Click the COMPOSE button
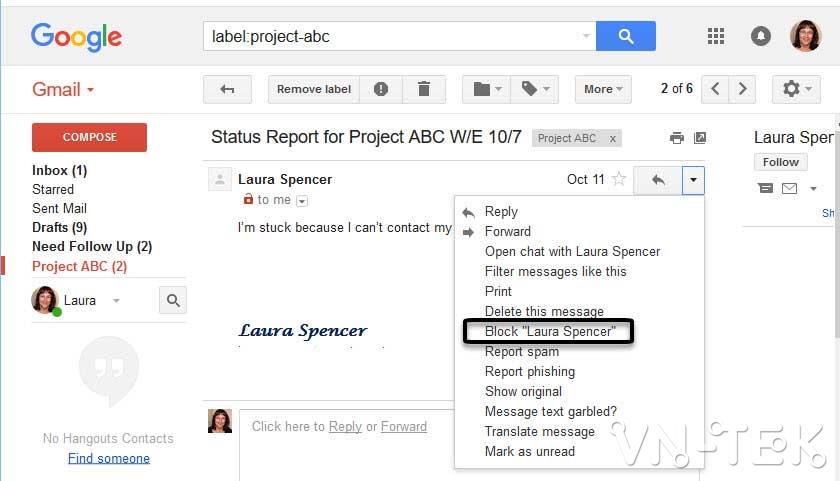Screen dimensions: 840x481 (89, 137)
